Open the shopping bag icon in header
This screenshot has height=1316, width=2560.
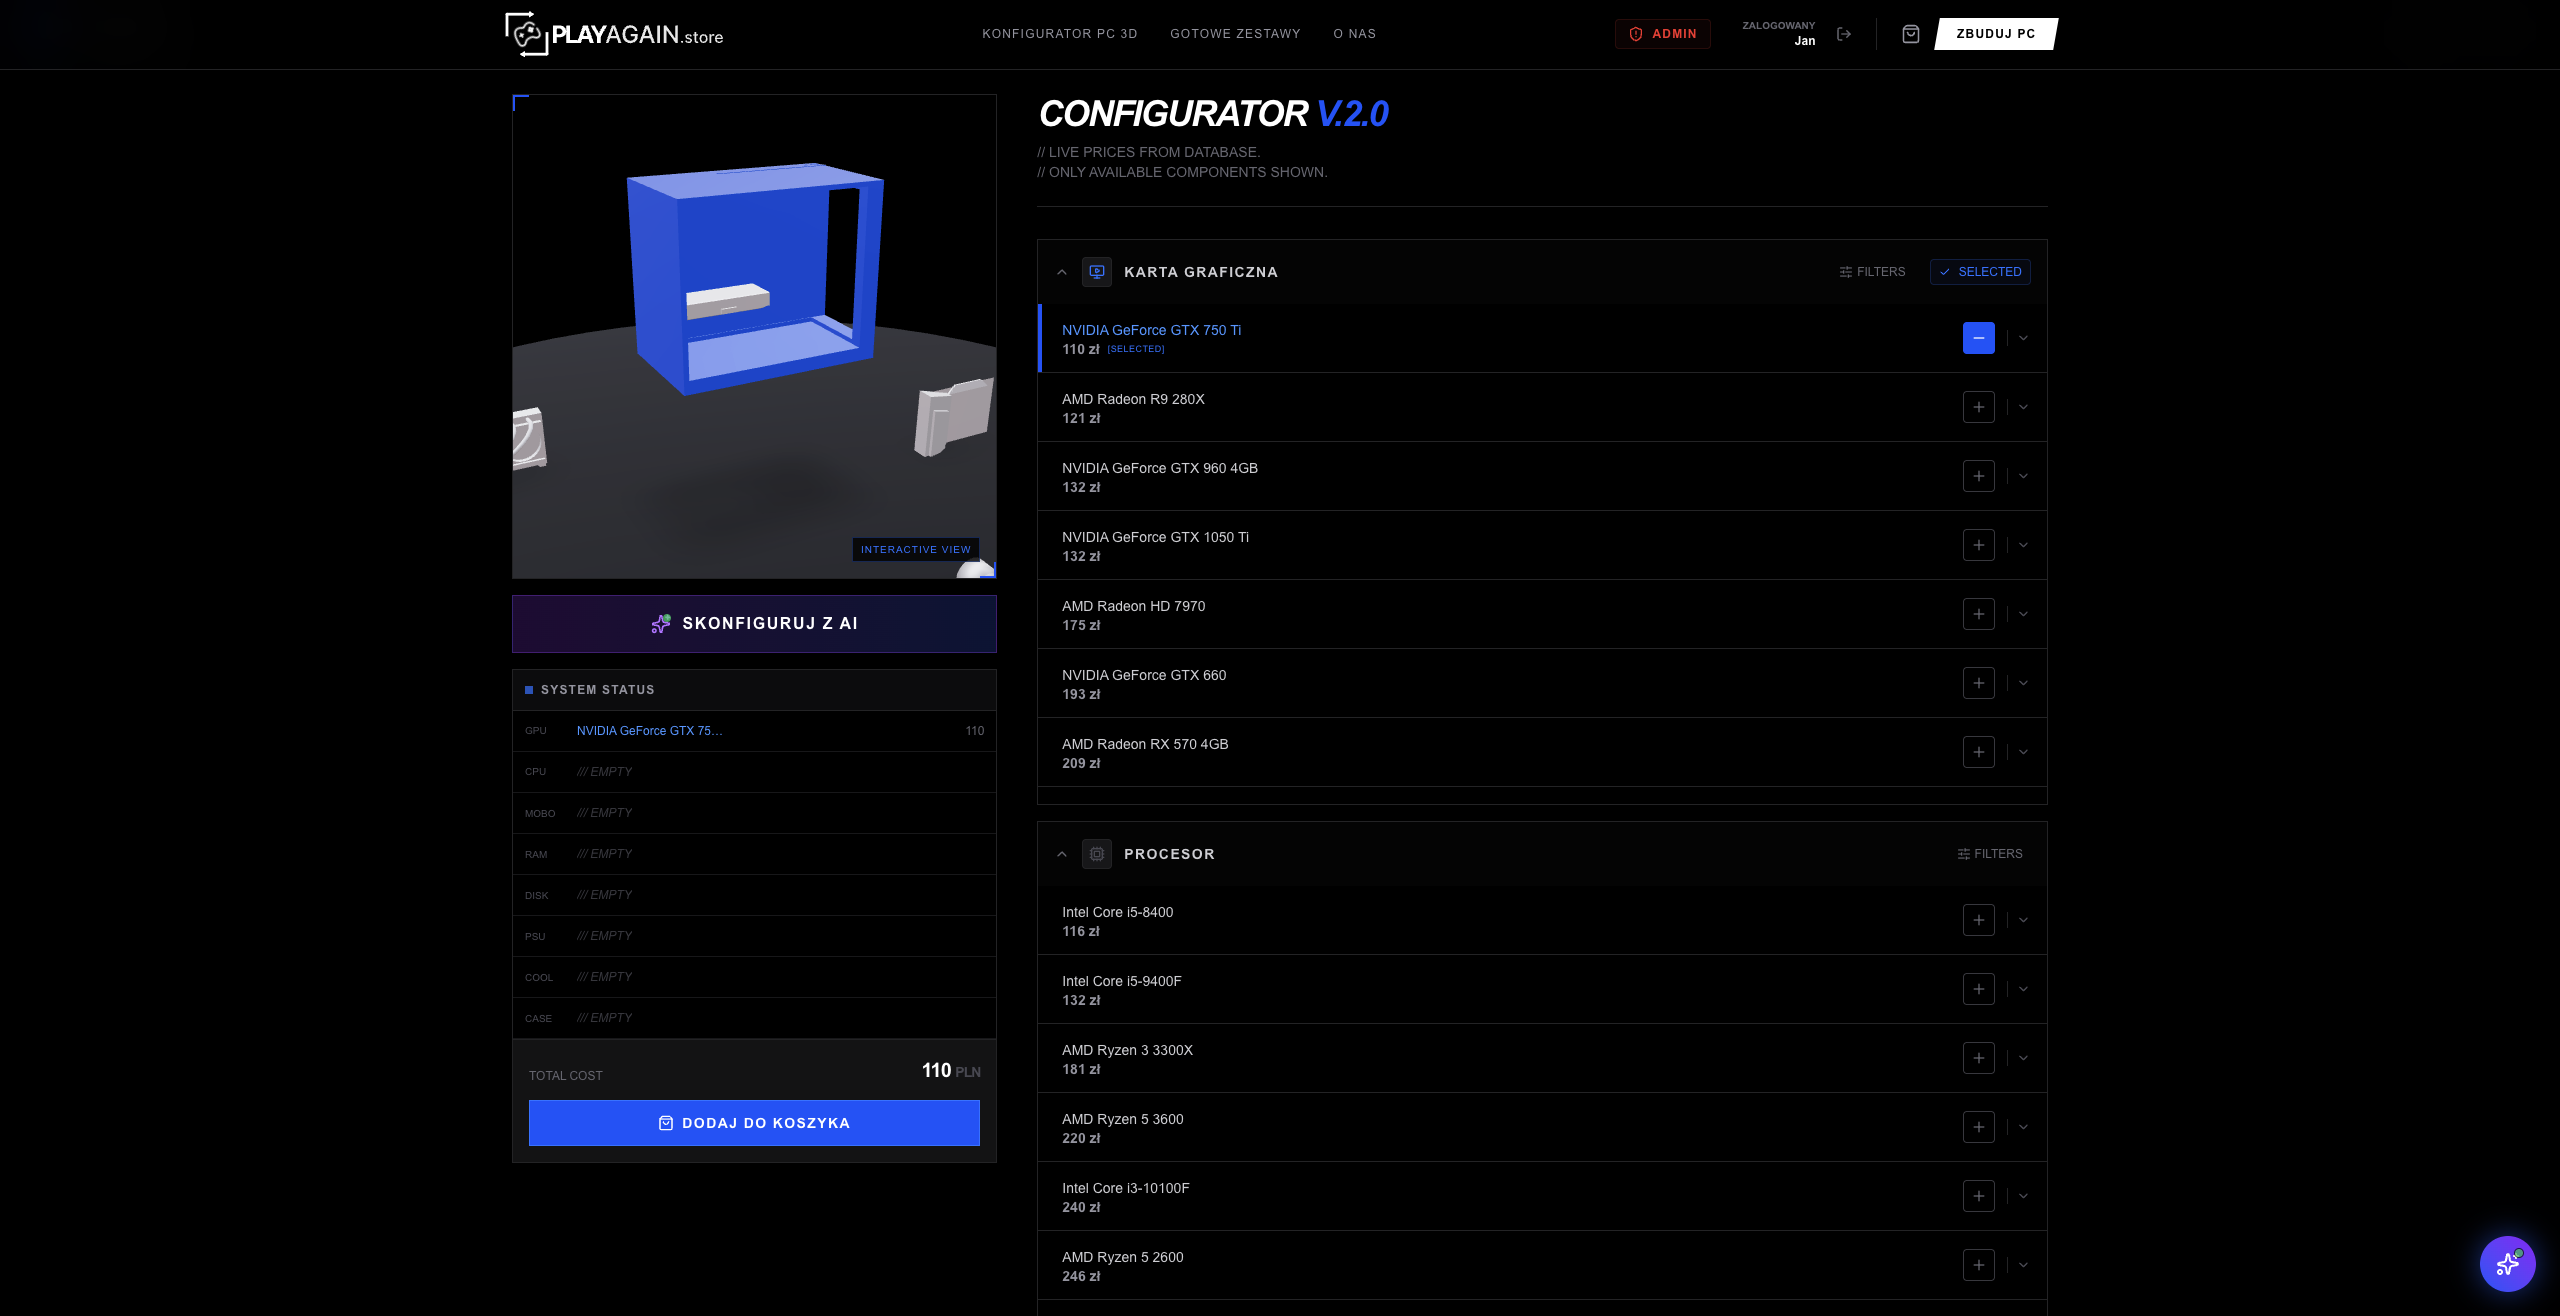(1911, 33)
